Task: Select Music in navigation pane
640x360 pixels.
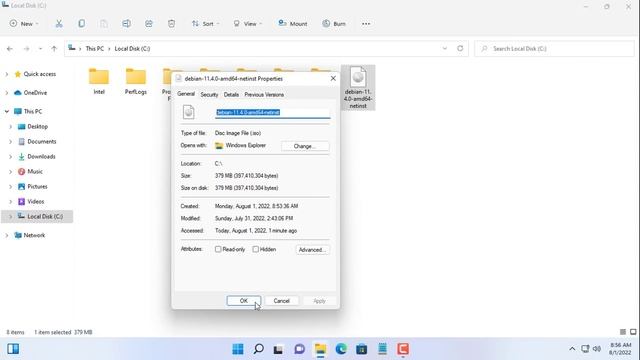Action: click(x=35, y=172)
